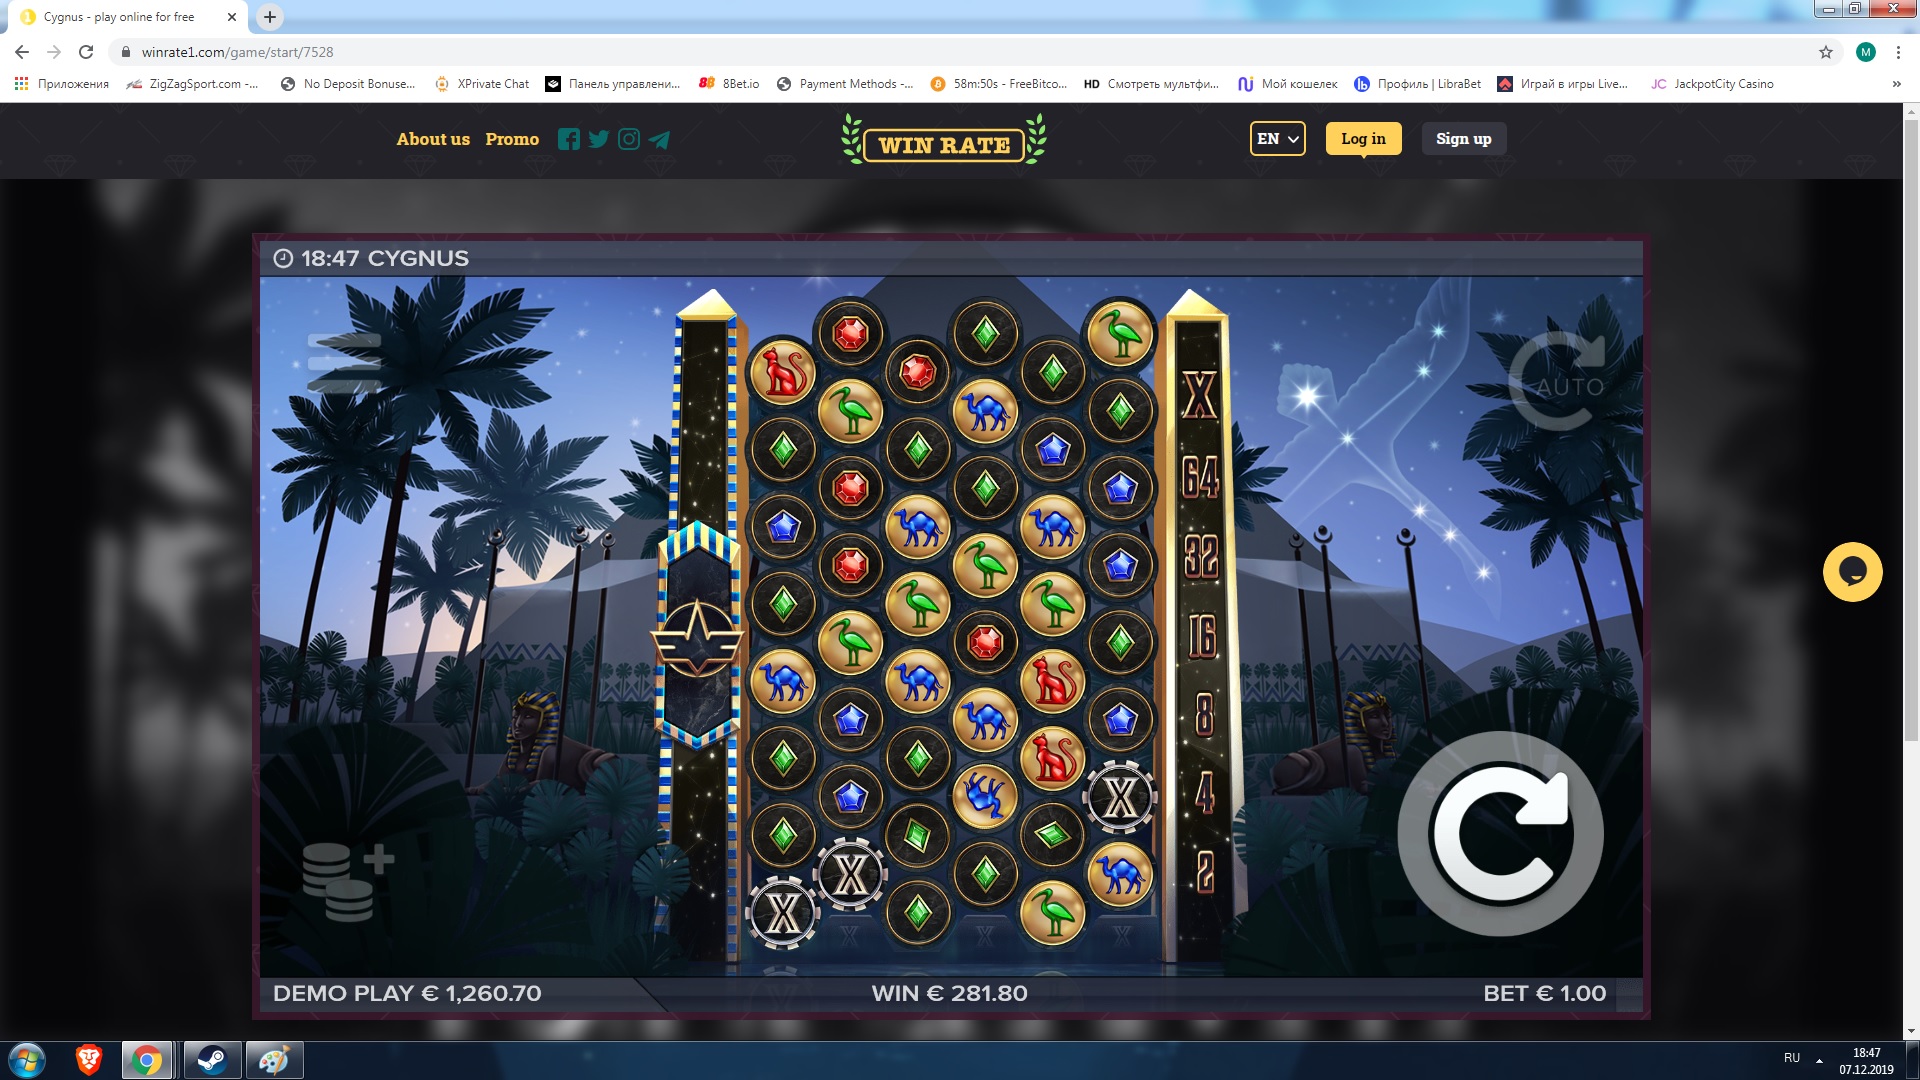Screen dimensions: 1920x1080
Task: Click the Win Rate logo
Action: click(944, 142)
